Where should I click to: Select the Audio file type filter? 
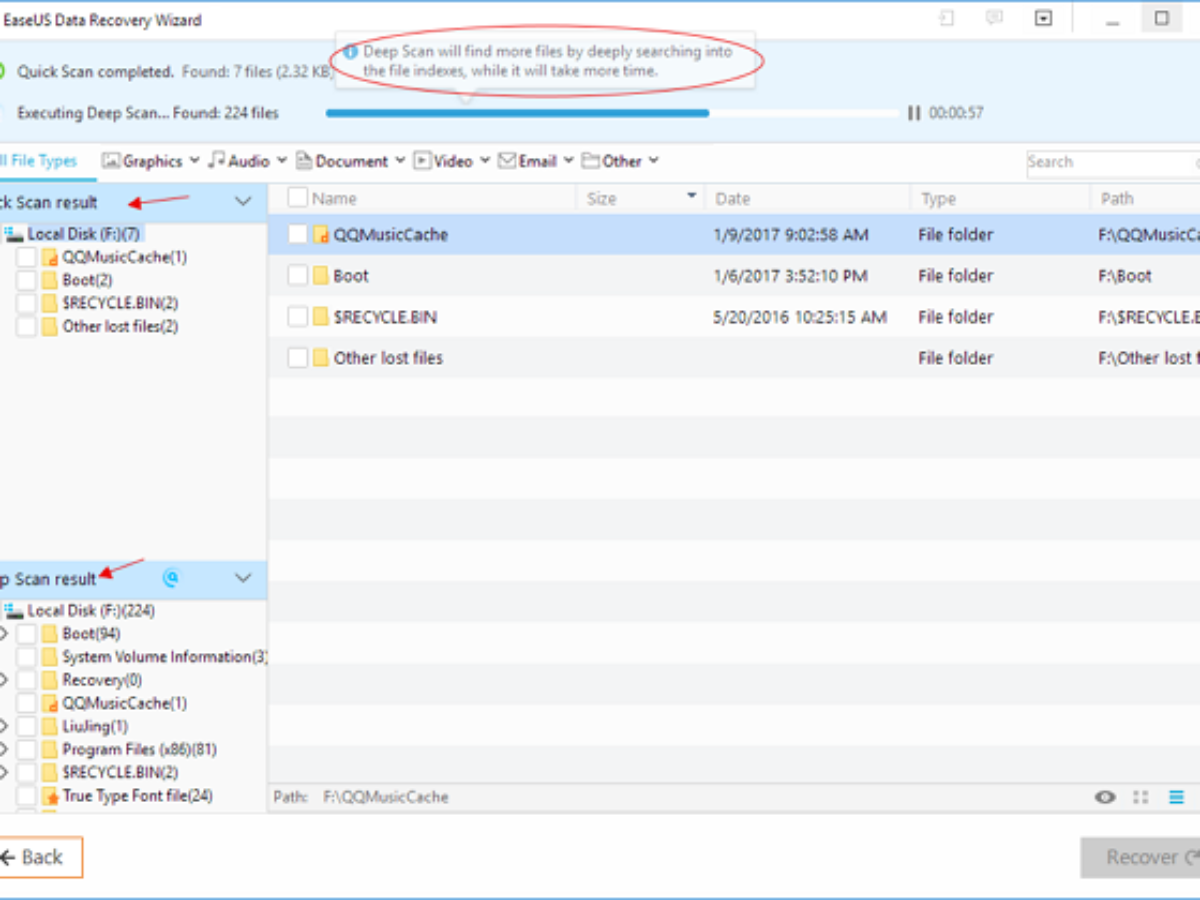point(238,161)
